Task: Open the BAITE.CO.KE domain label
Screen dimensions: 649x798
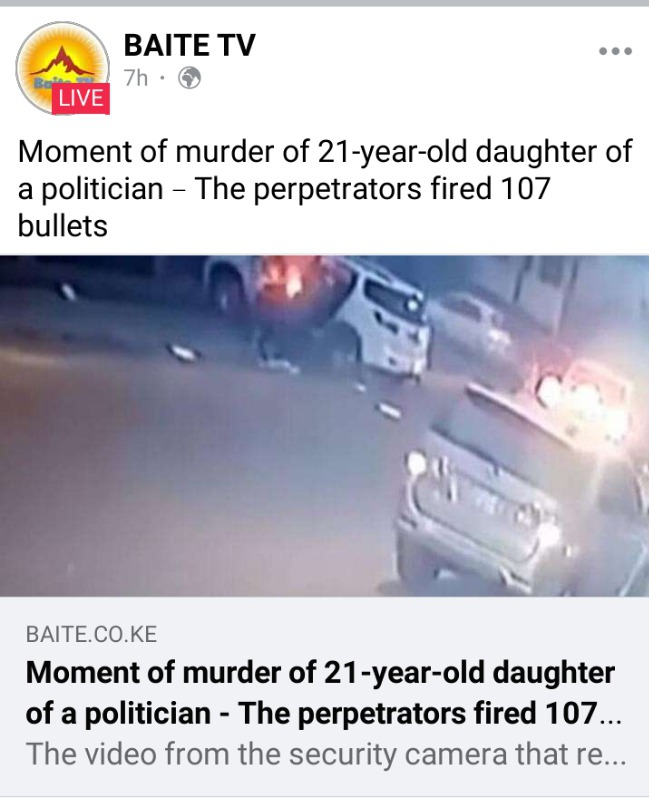Action: pos(92,634)
